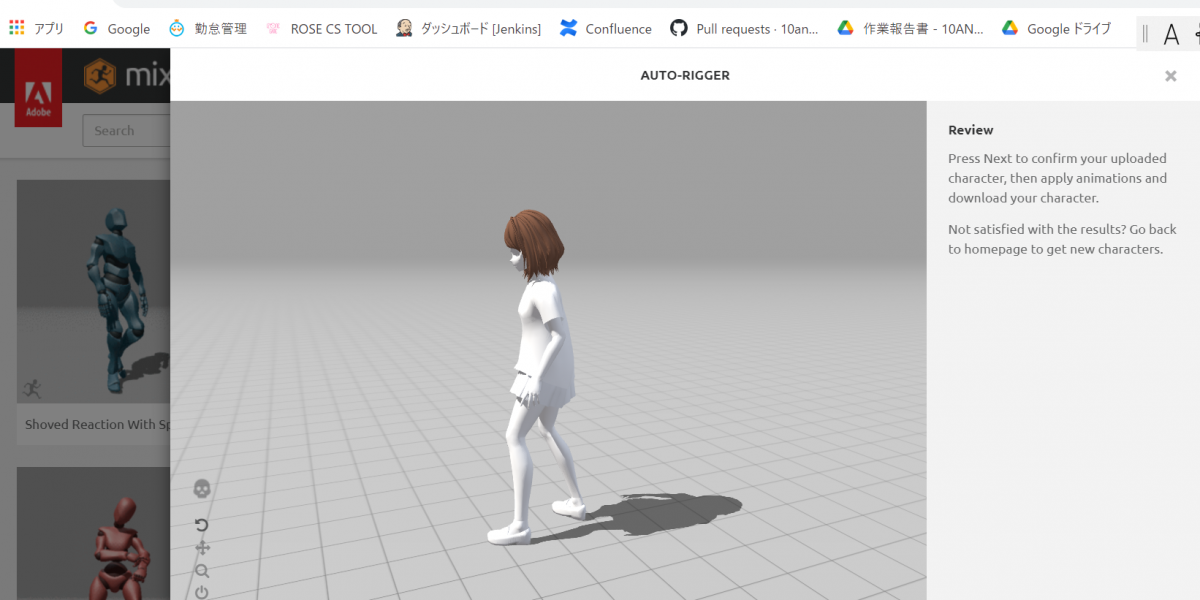Open the Jenkins ダッシュボード bookmark

coord(468,29)
